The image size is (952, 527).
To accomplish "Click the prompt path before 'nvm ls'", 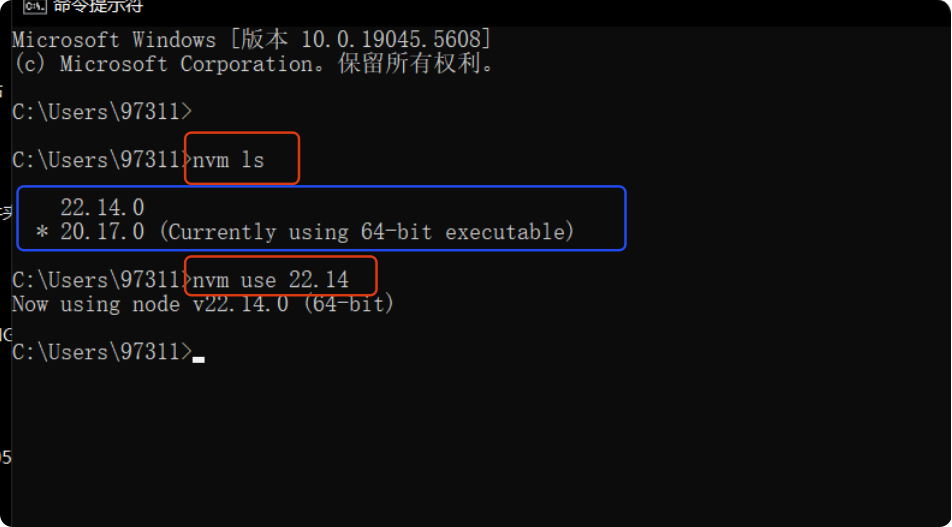I will 102,160.
